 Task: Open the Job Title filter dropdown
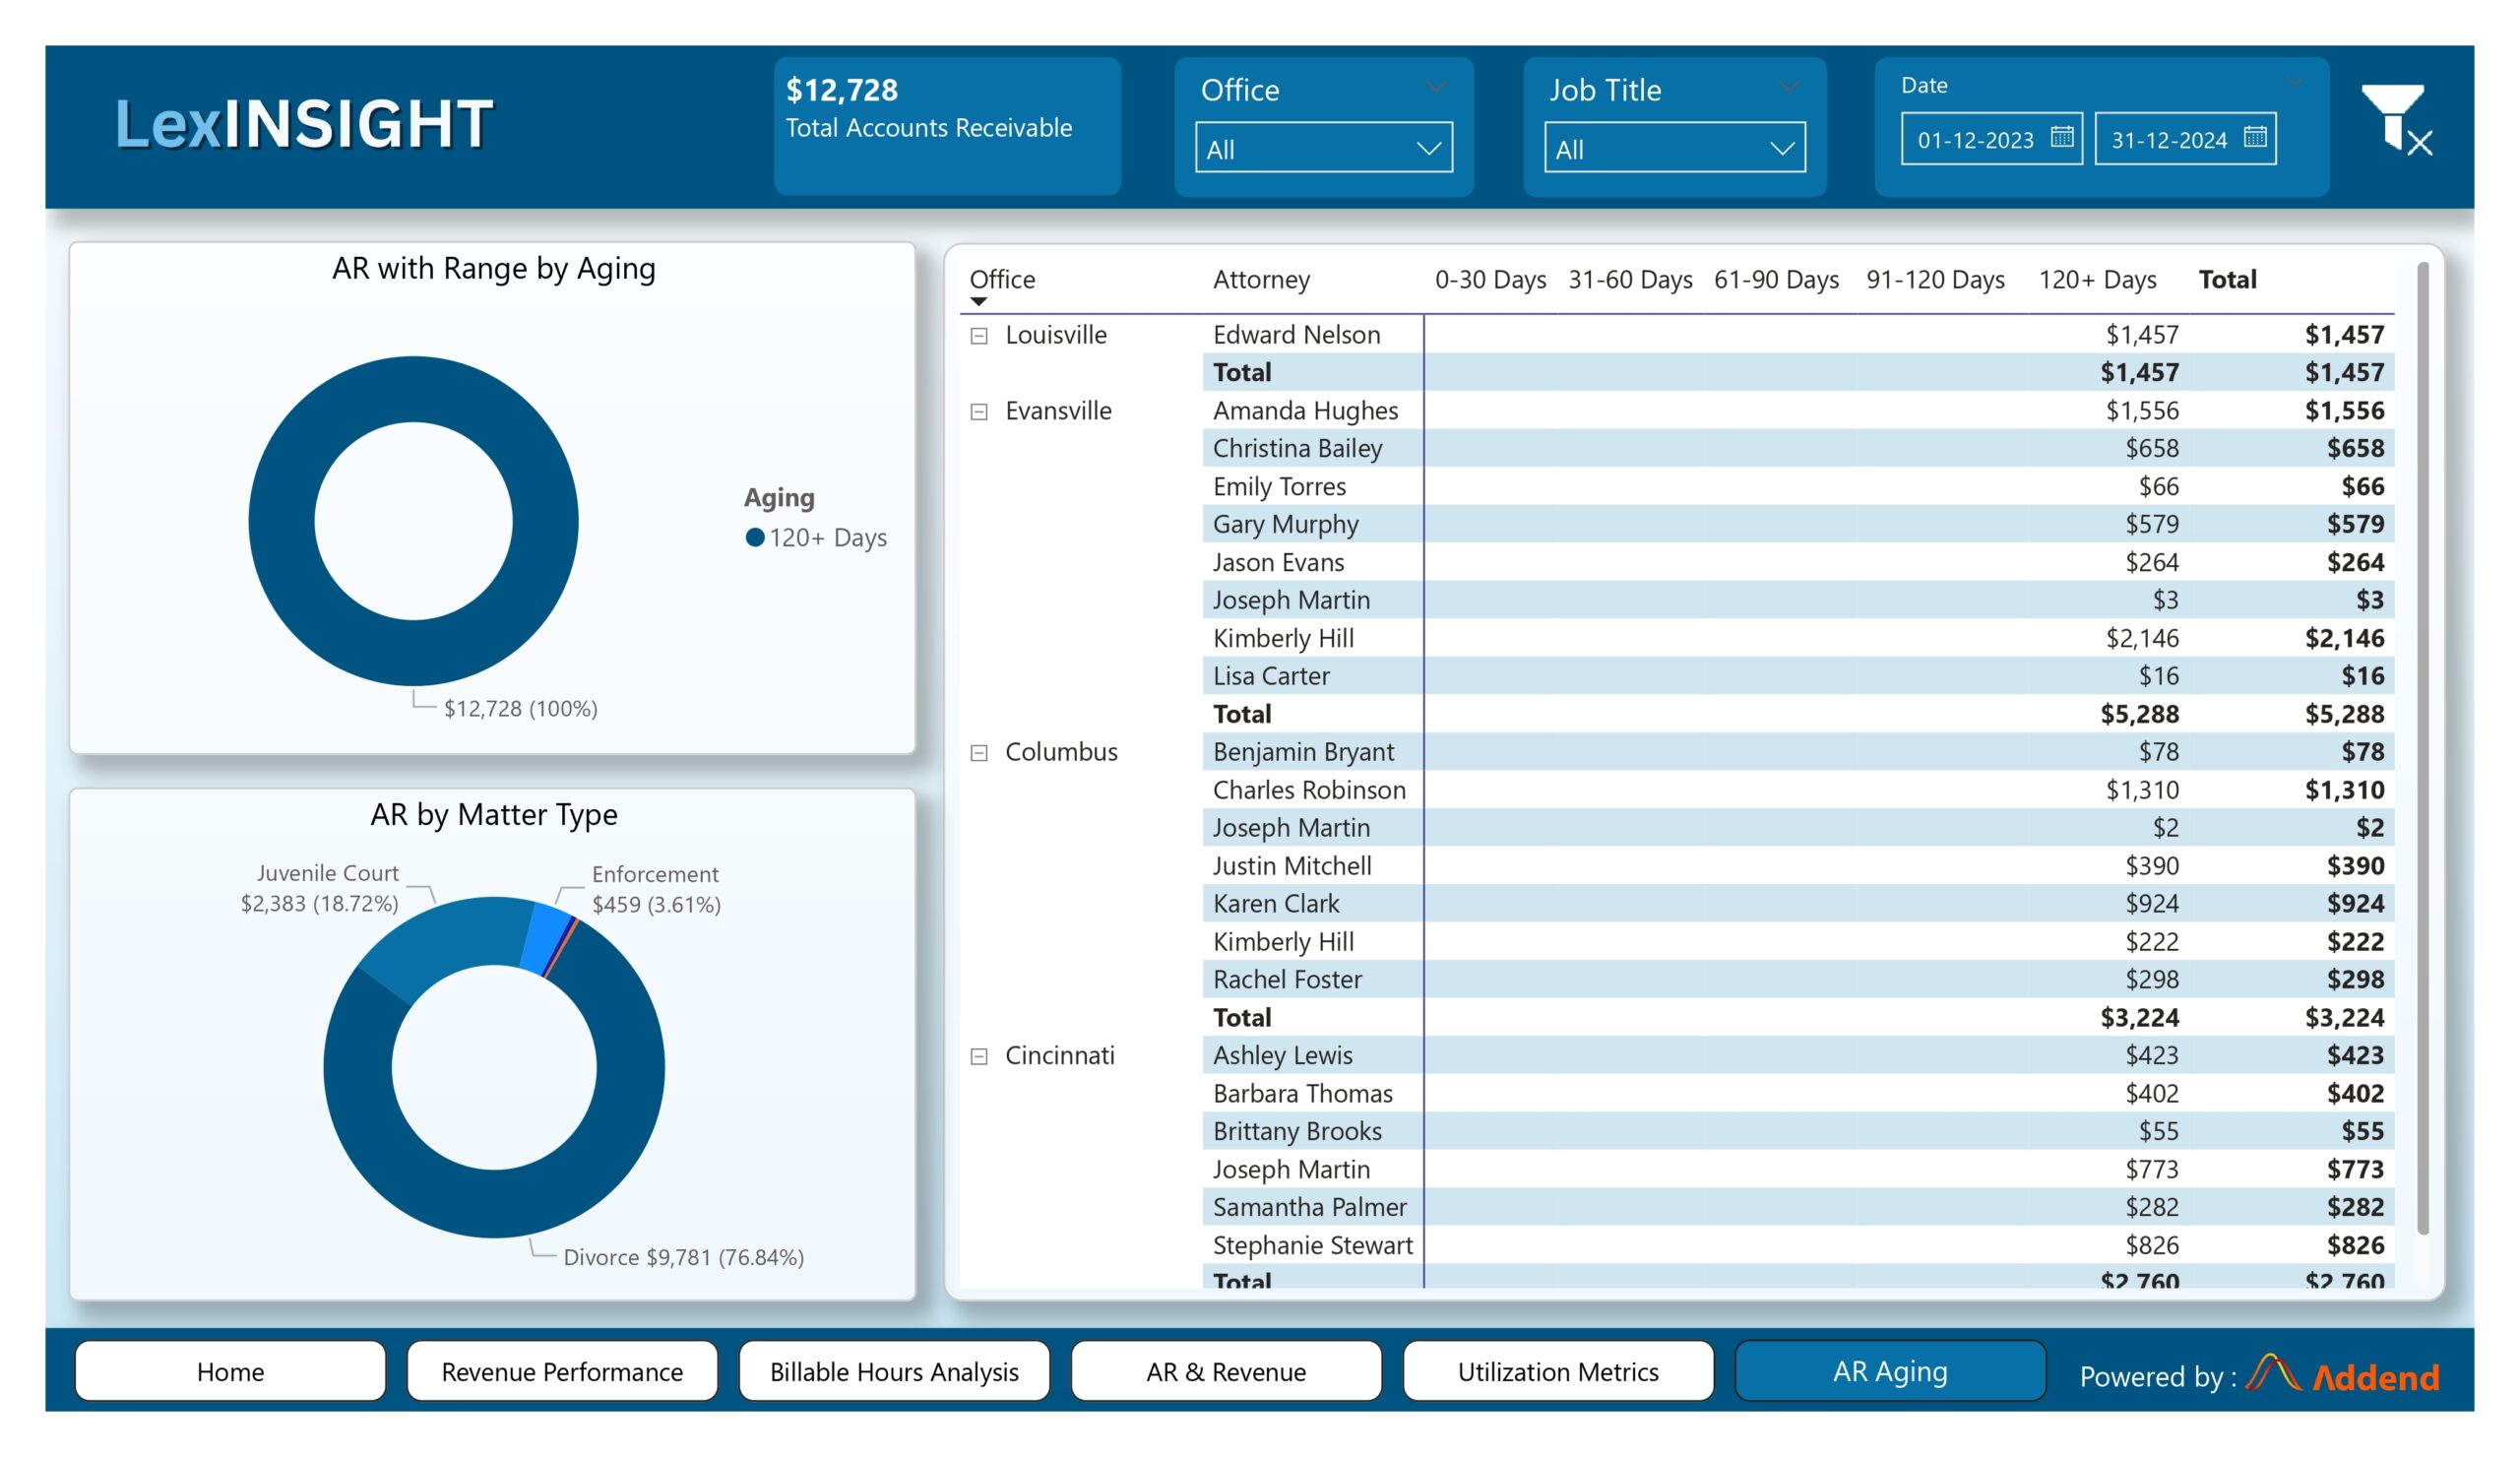click(x=1675, y=148)
